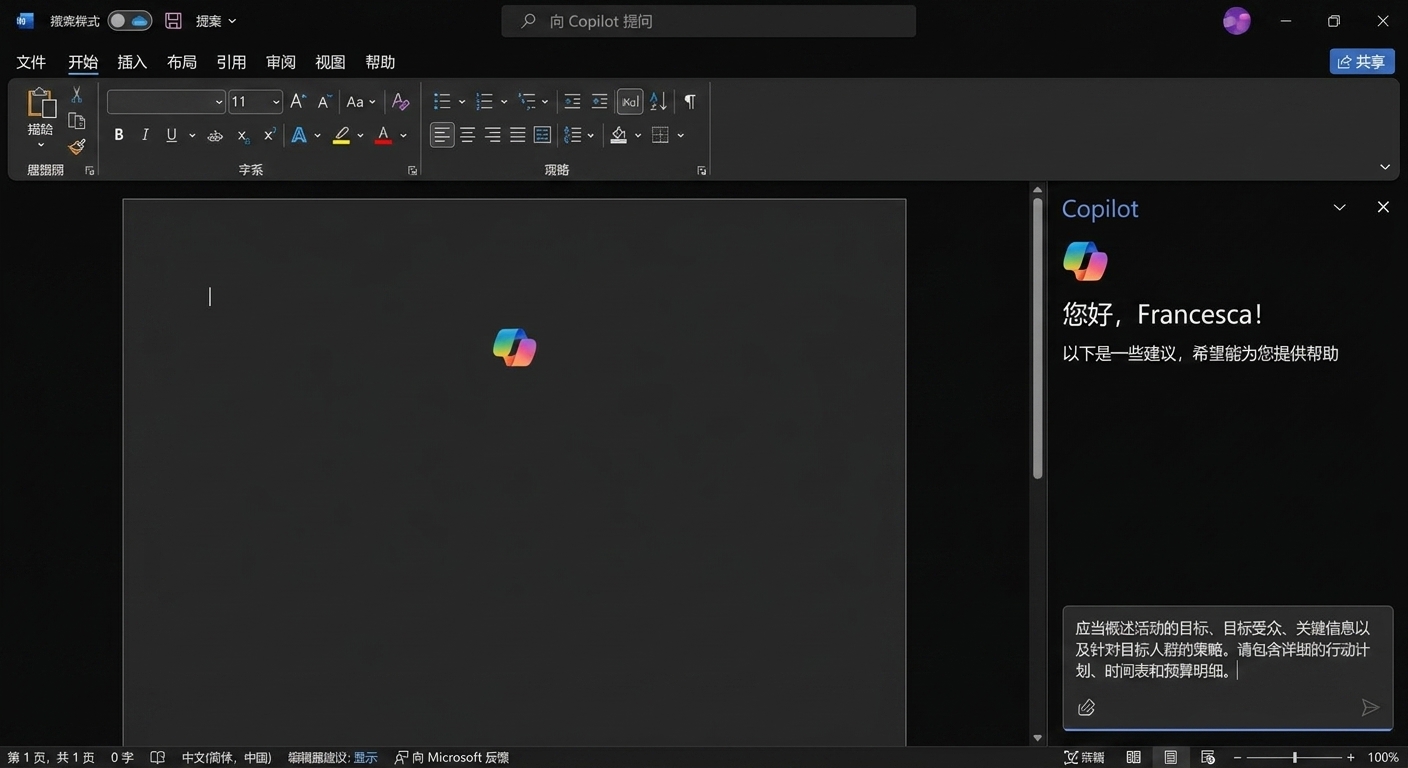Open the Change Case Aa dropdown
The width and height of the screenshot is (1408, 768).
click(x=361, y=101)
